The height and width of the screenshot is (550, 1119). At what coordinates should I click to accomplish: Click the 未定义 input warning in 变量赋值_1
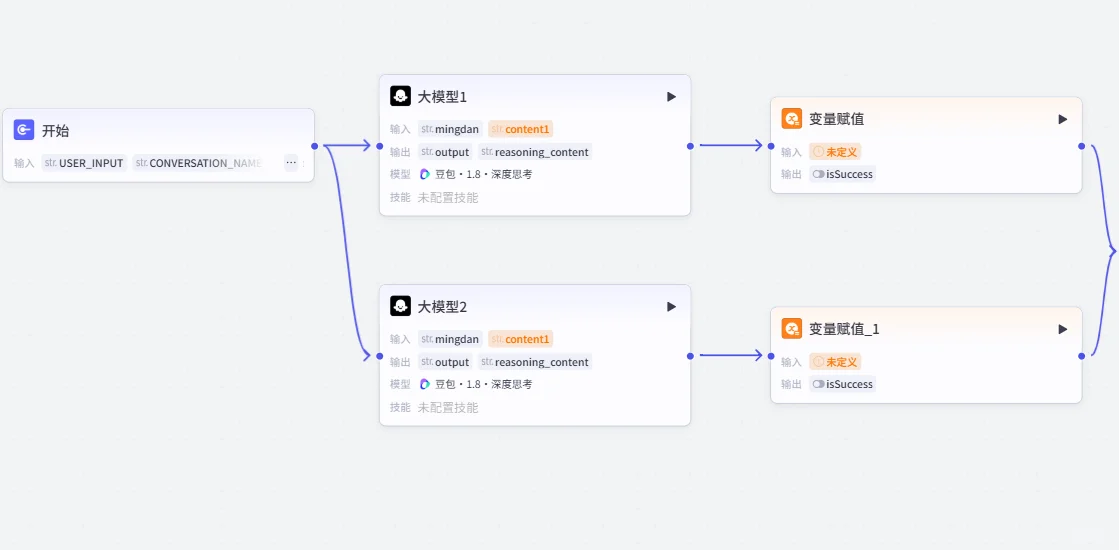point(835,362)
